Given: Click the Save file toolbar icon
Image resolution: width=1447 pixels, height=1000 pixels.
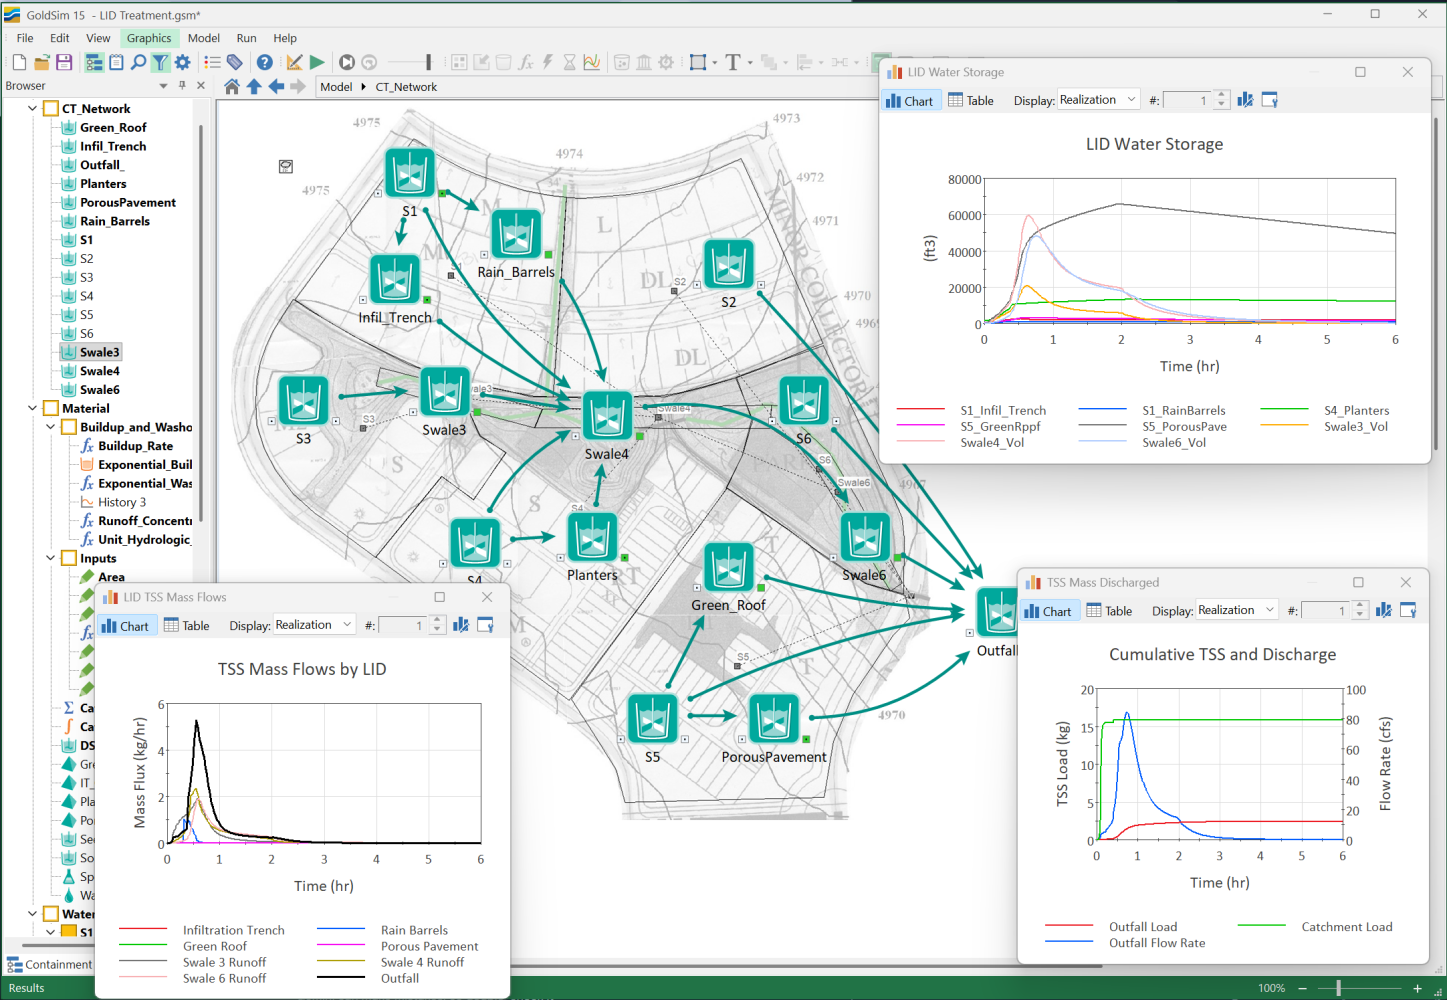Looking at the screenshot, I should 64,62.
